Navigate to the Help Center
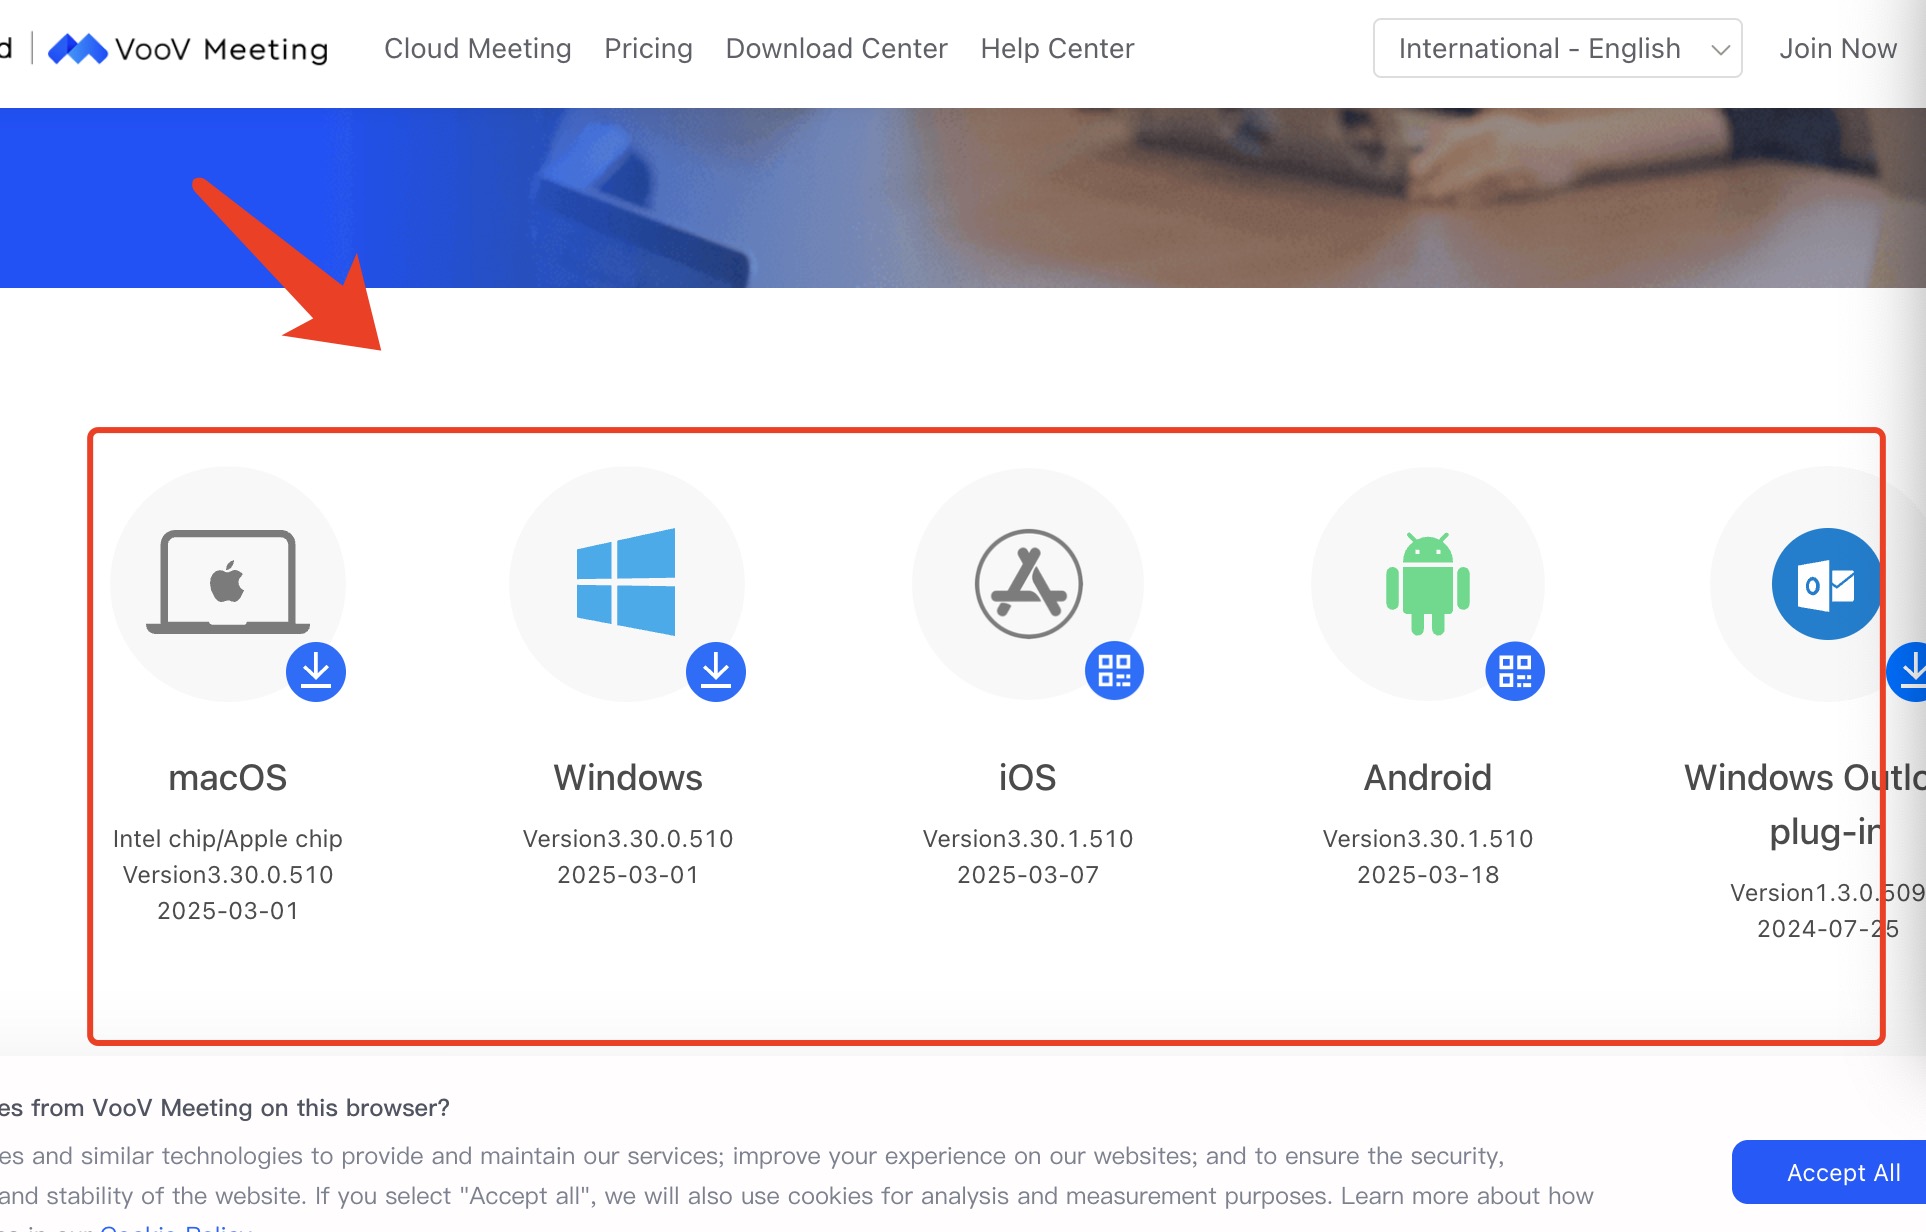 click(1057, 49)
